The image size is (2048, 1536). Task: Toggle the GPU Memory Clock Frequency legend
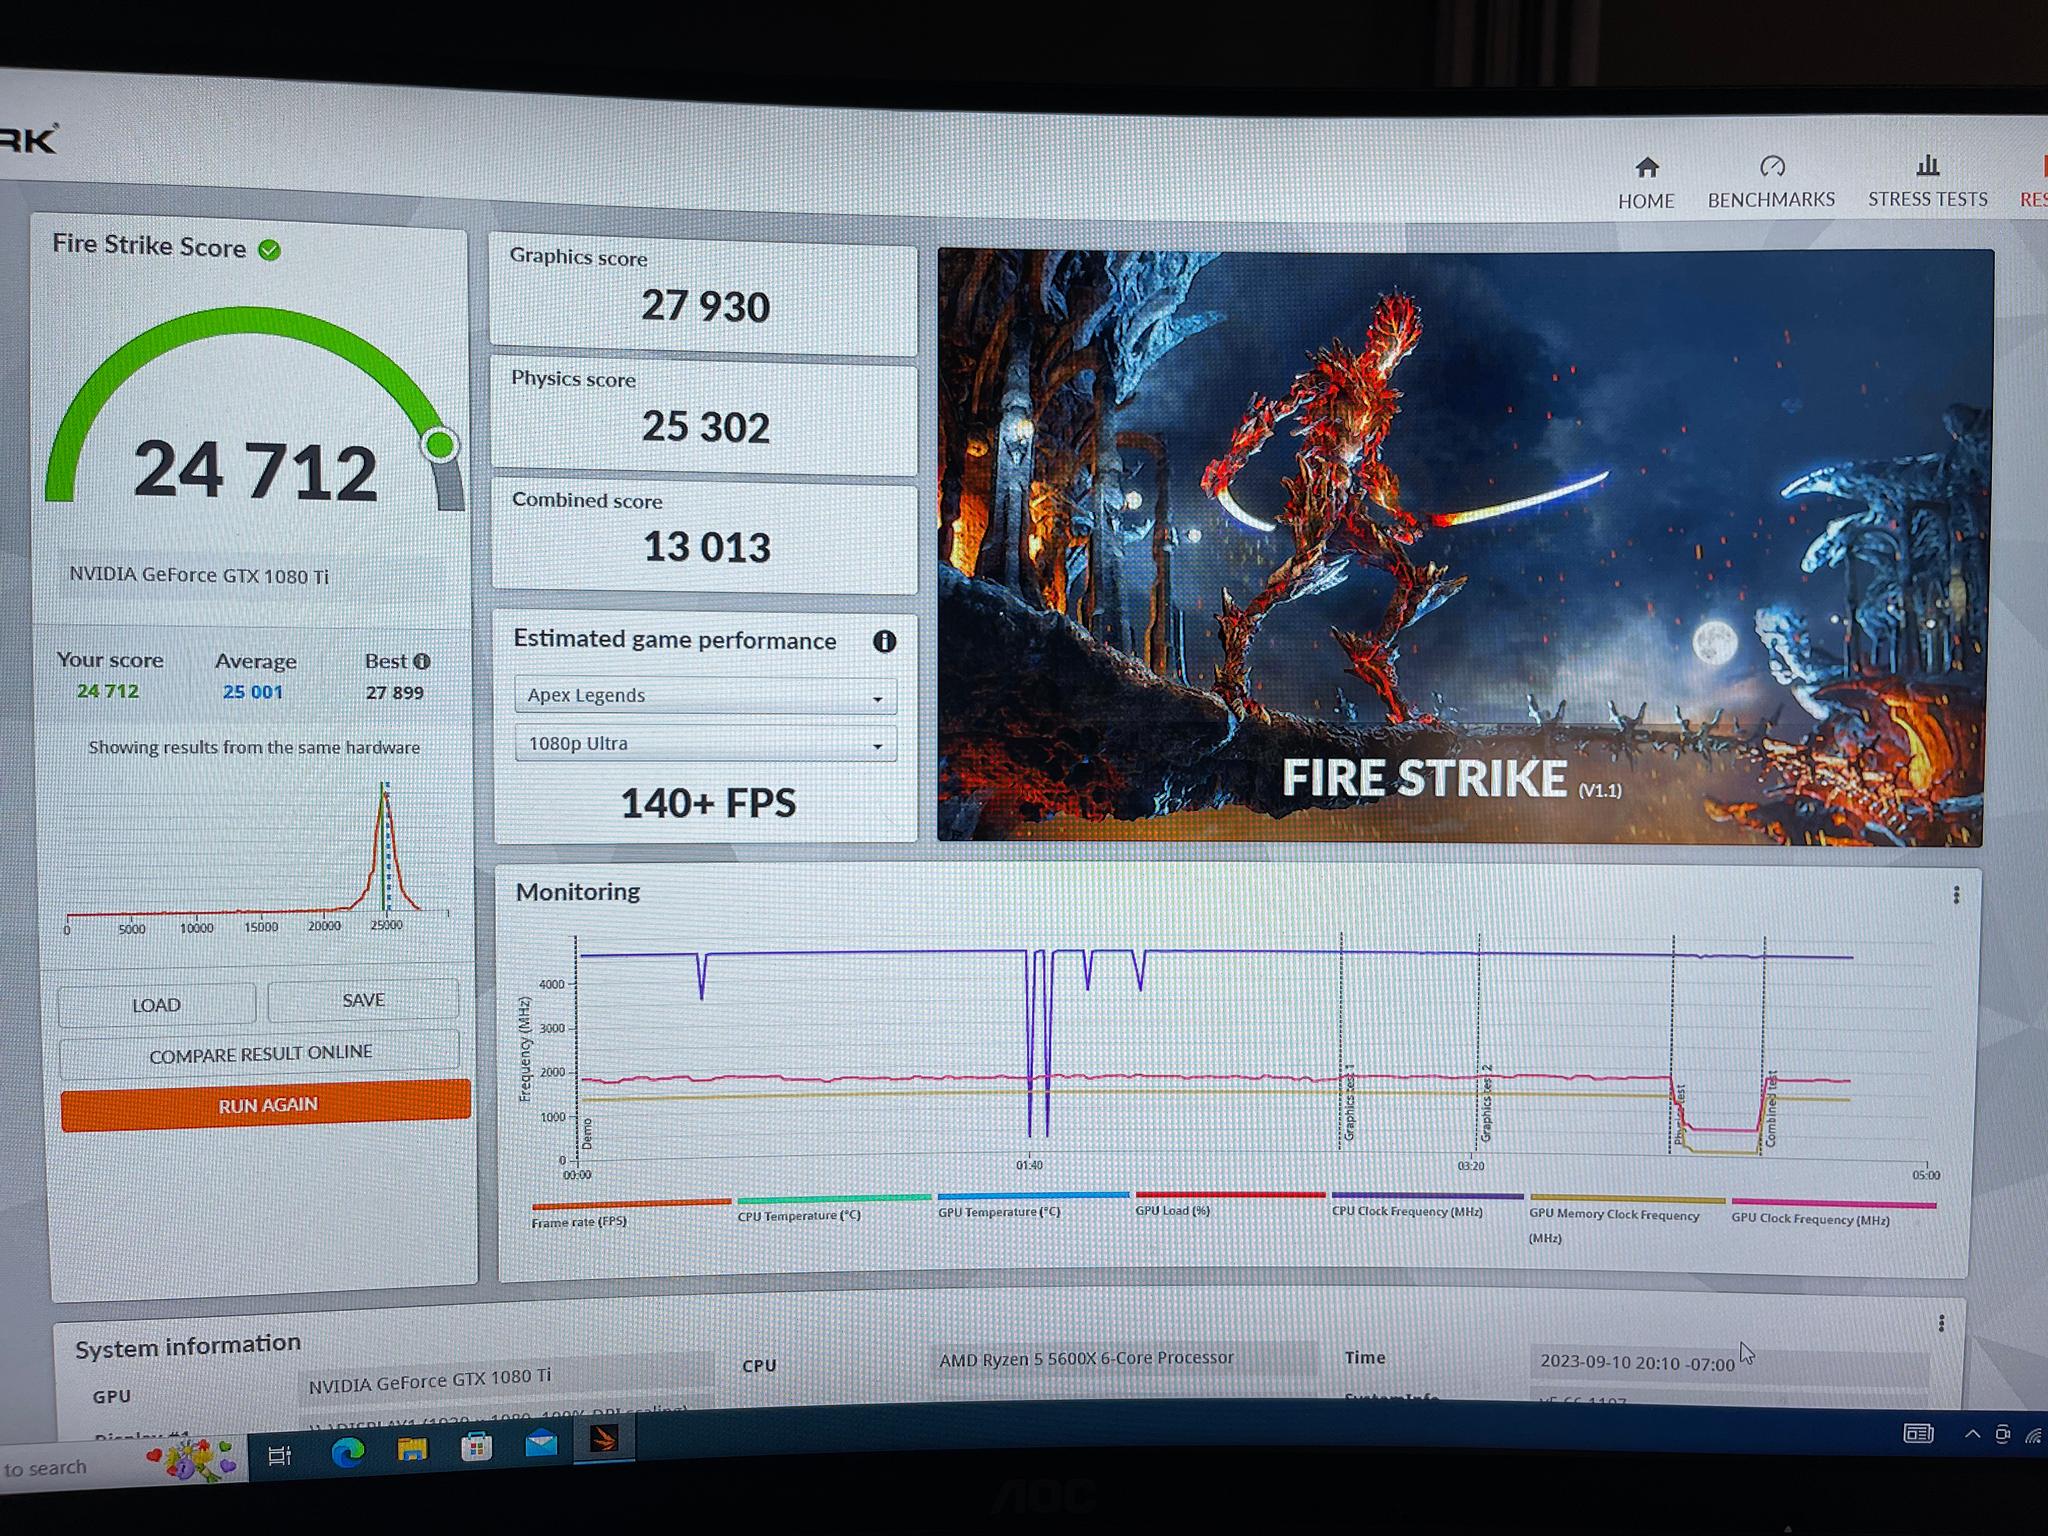click(1626, 1218)
